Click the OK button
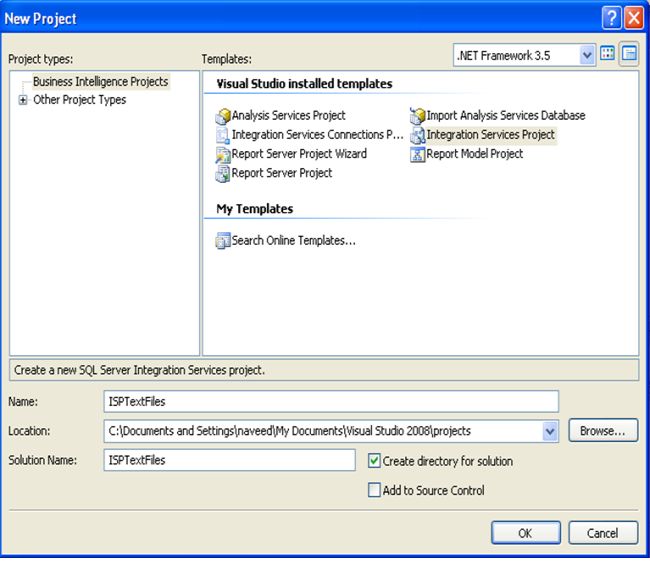 (x=526, y=533)
